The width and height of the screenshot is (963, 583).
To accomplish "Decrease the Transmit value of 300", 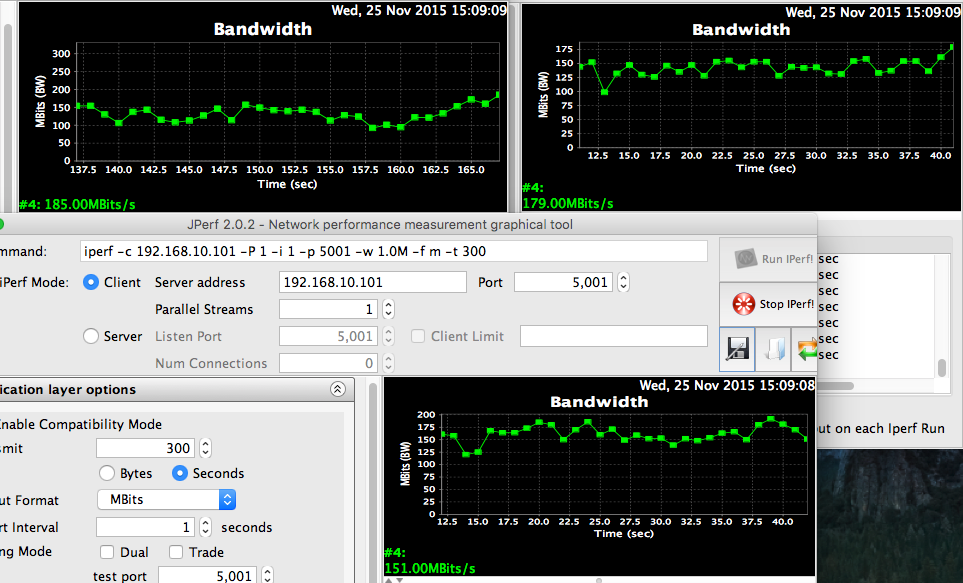I will 206,453.
